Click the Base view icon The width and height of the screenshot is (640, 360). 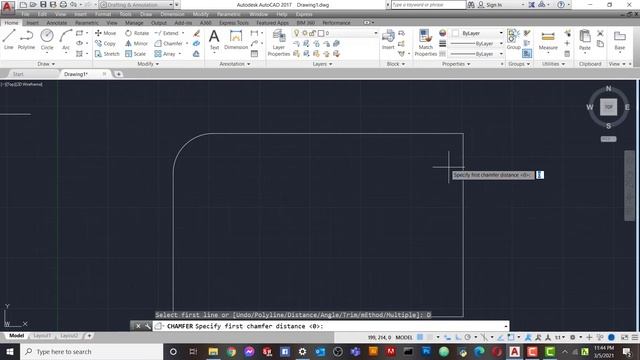point(620,39)
